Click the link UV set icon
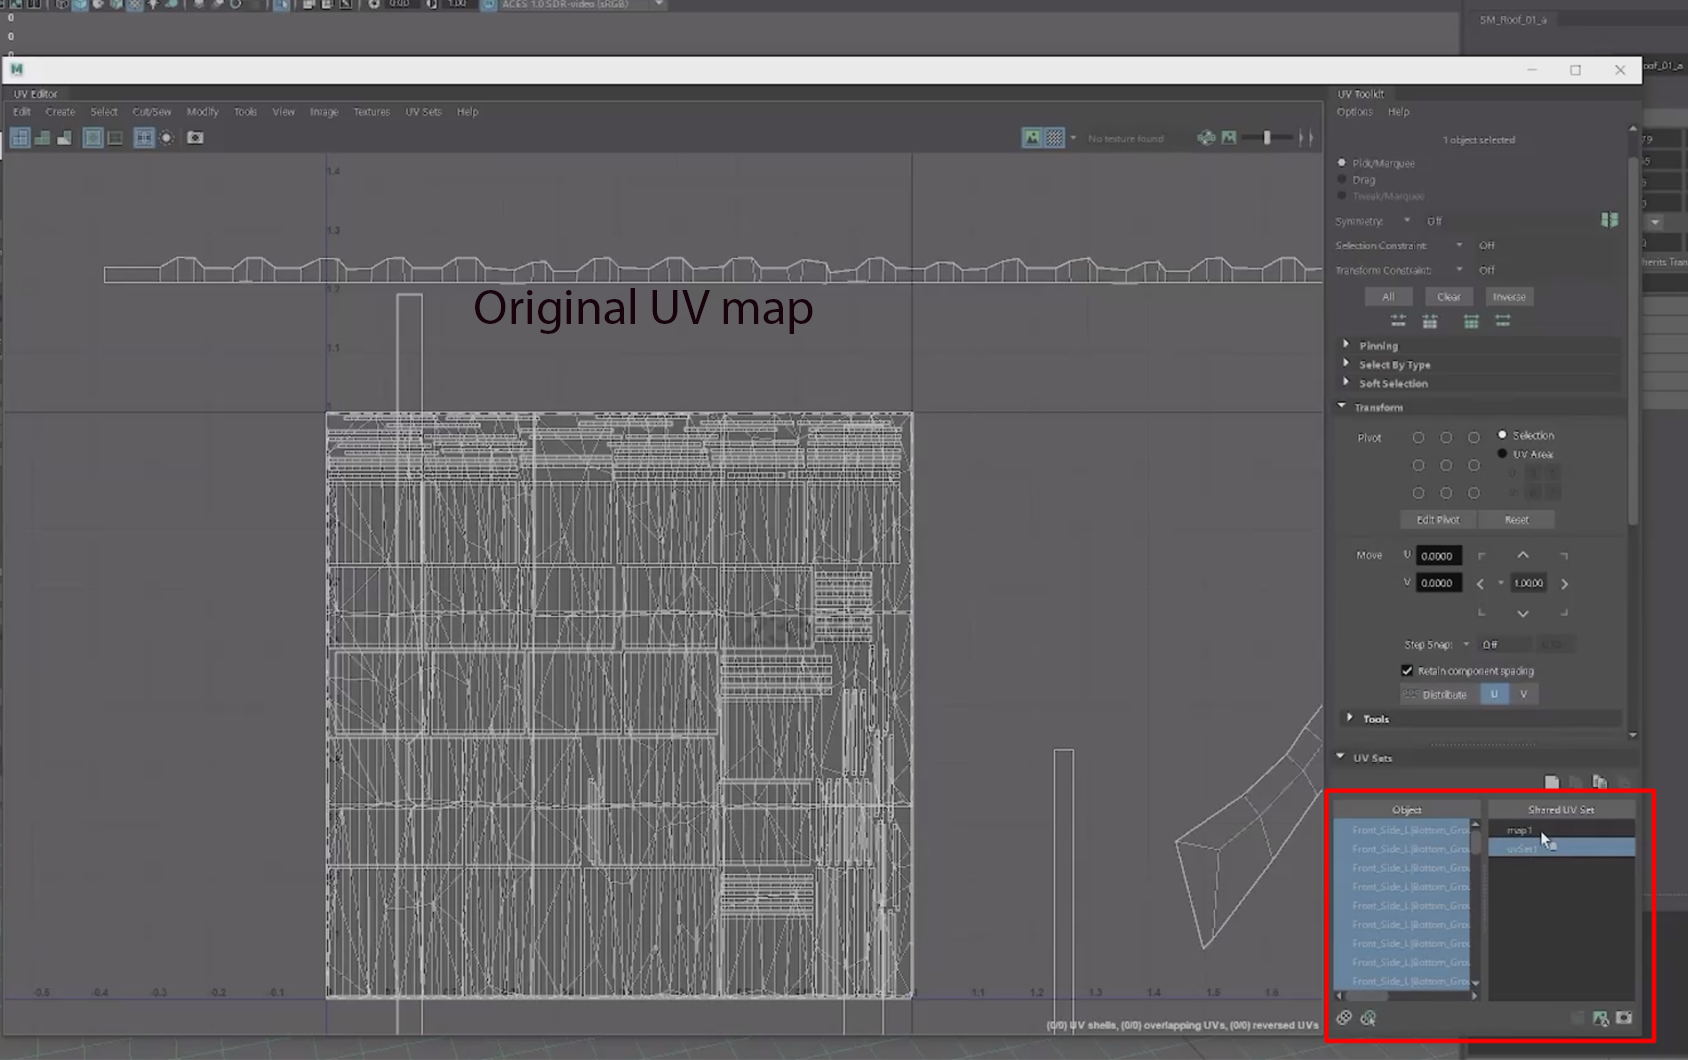This screenshot has height=1060, width=1688. click(x=1344, y=1018)
